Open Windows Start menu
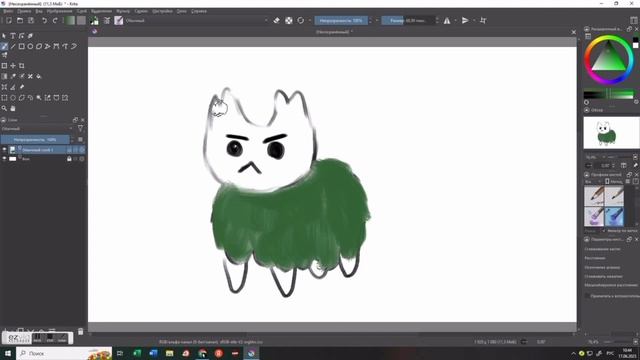This screenshot has width=640, height=360. click(8, 353)
